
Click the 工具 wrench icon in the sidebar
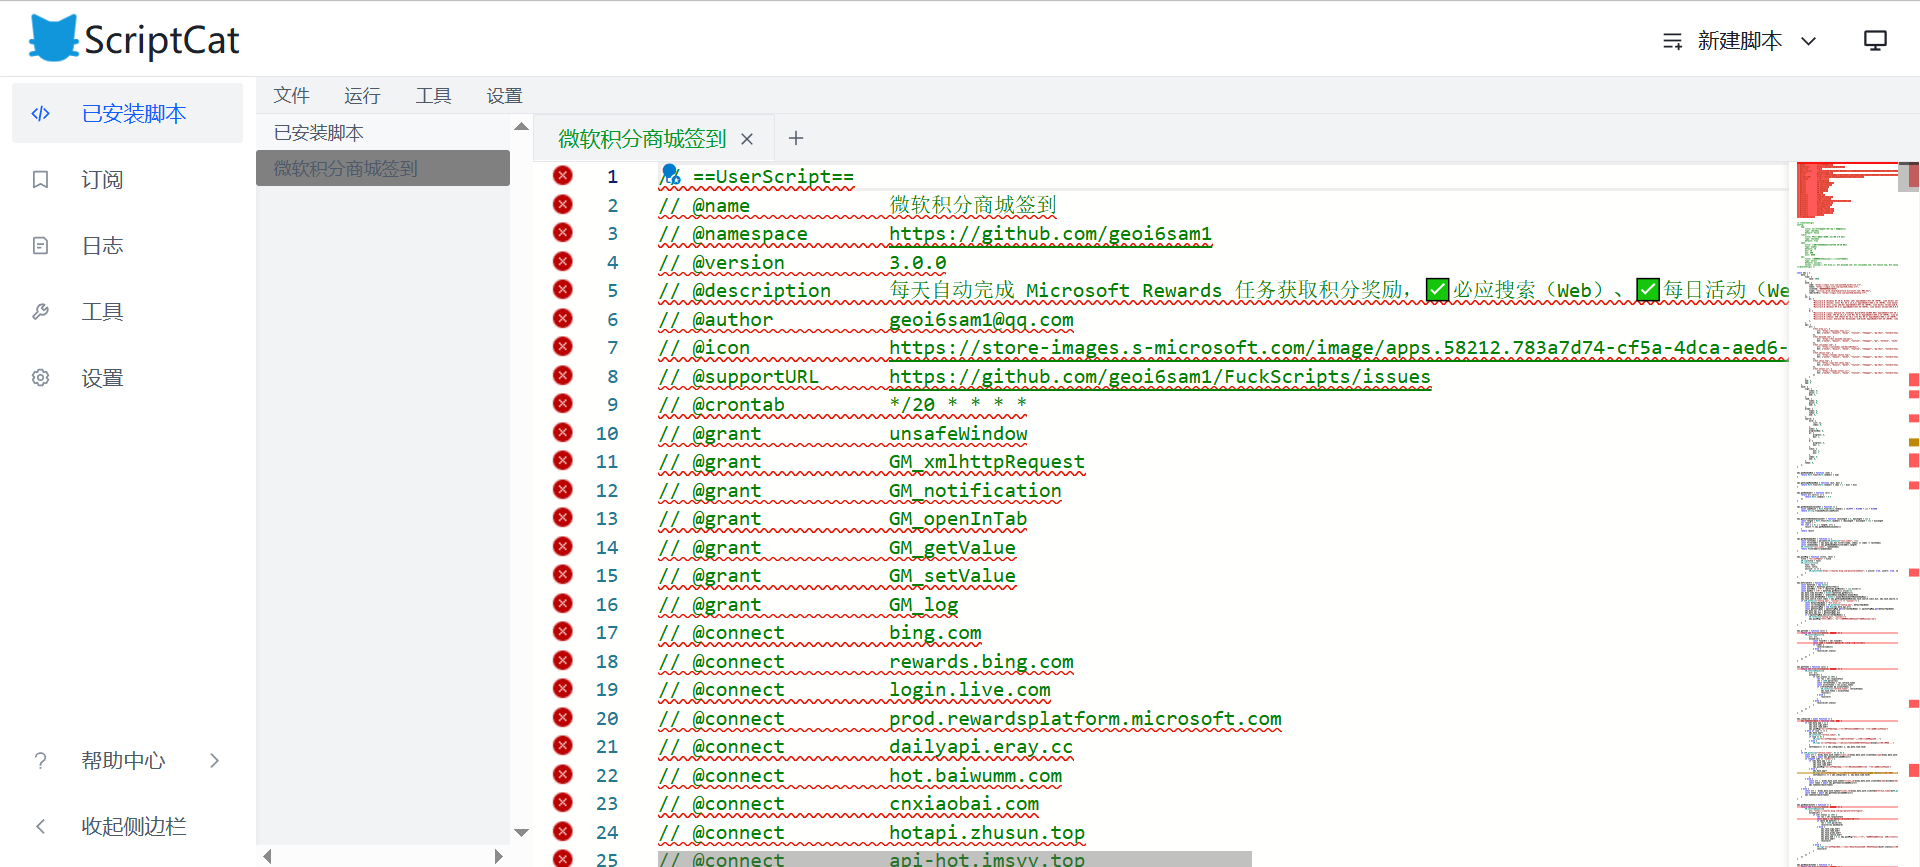point(41,312)
